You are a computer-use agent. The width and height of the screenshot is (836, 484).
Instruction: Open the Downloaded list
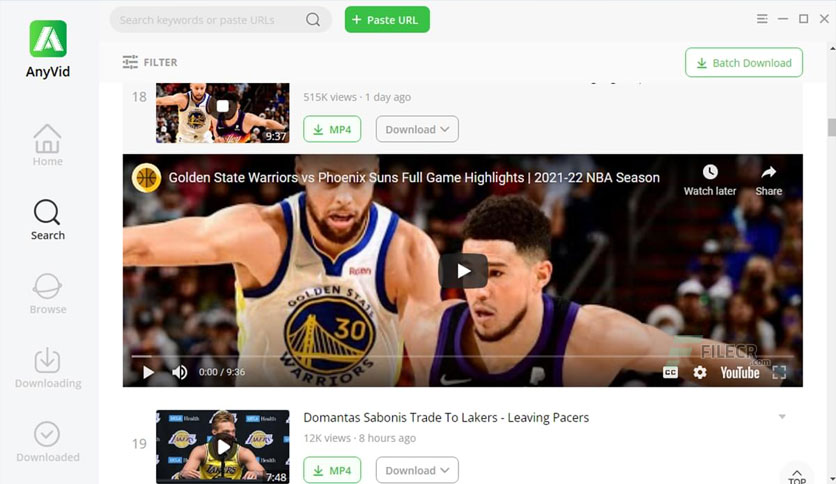[47, 442]
